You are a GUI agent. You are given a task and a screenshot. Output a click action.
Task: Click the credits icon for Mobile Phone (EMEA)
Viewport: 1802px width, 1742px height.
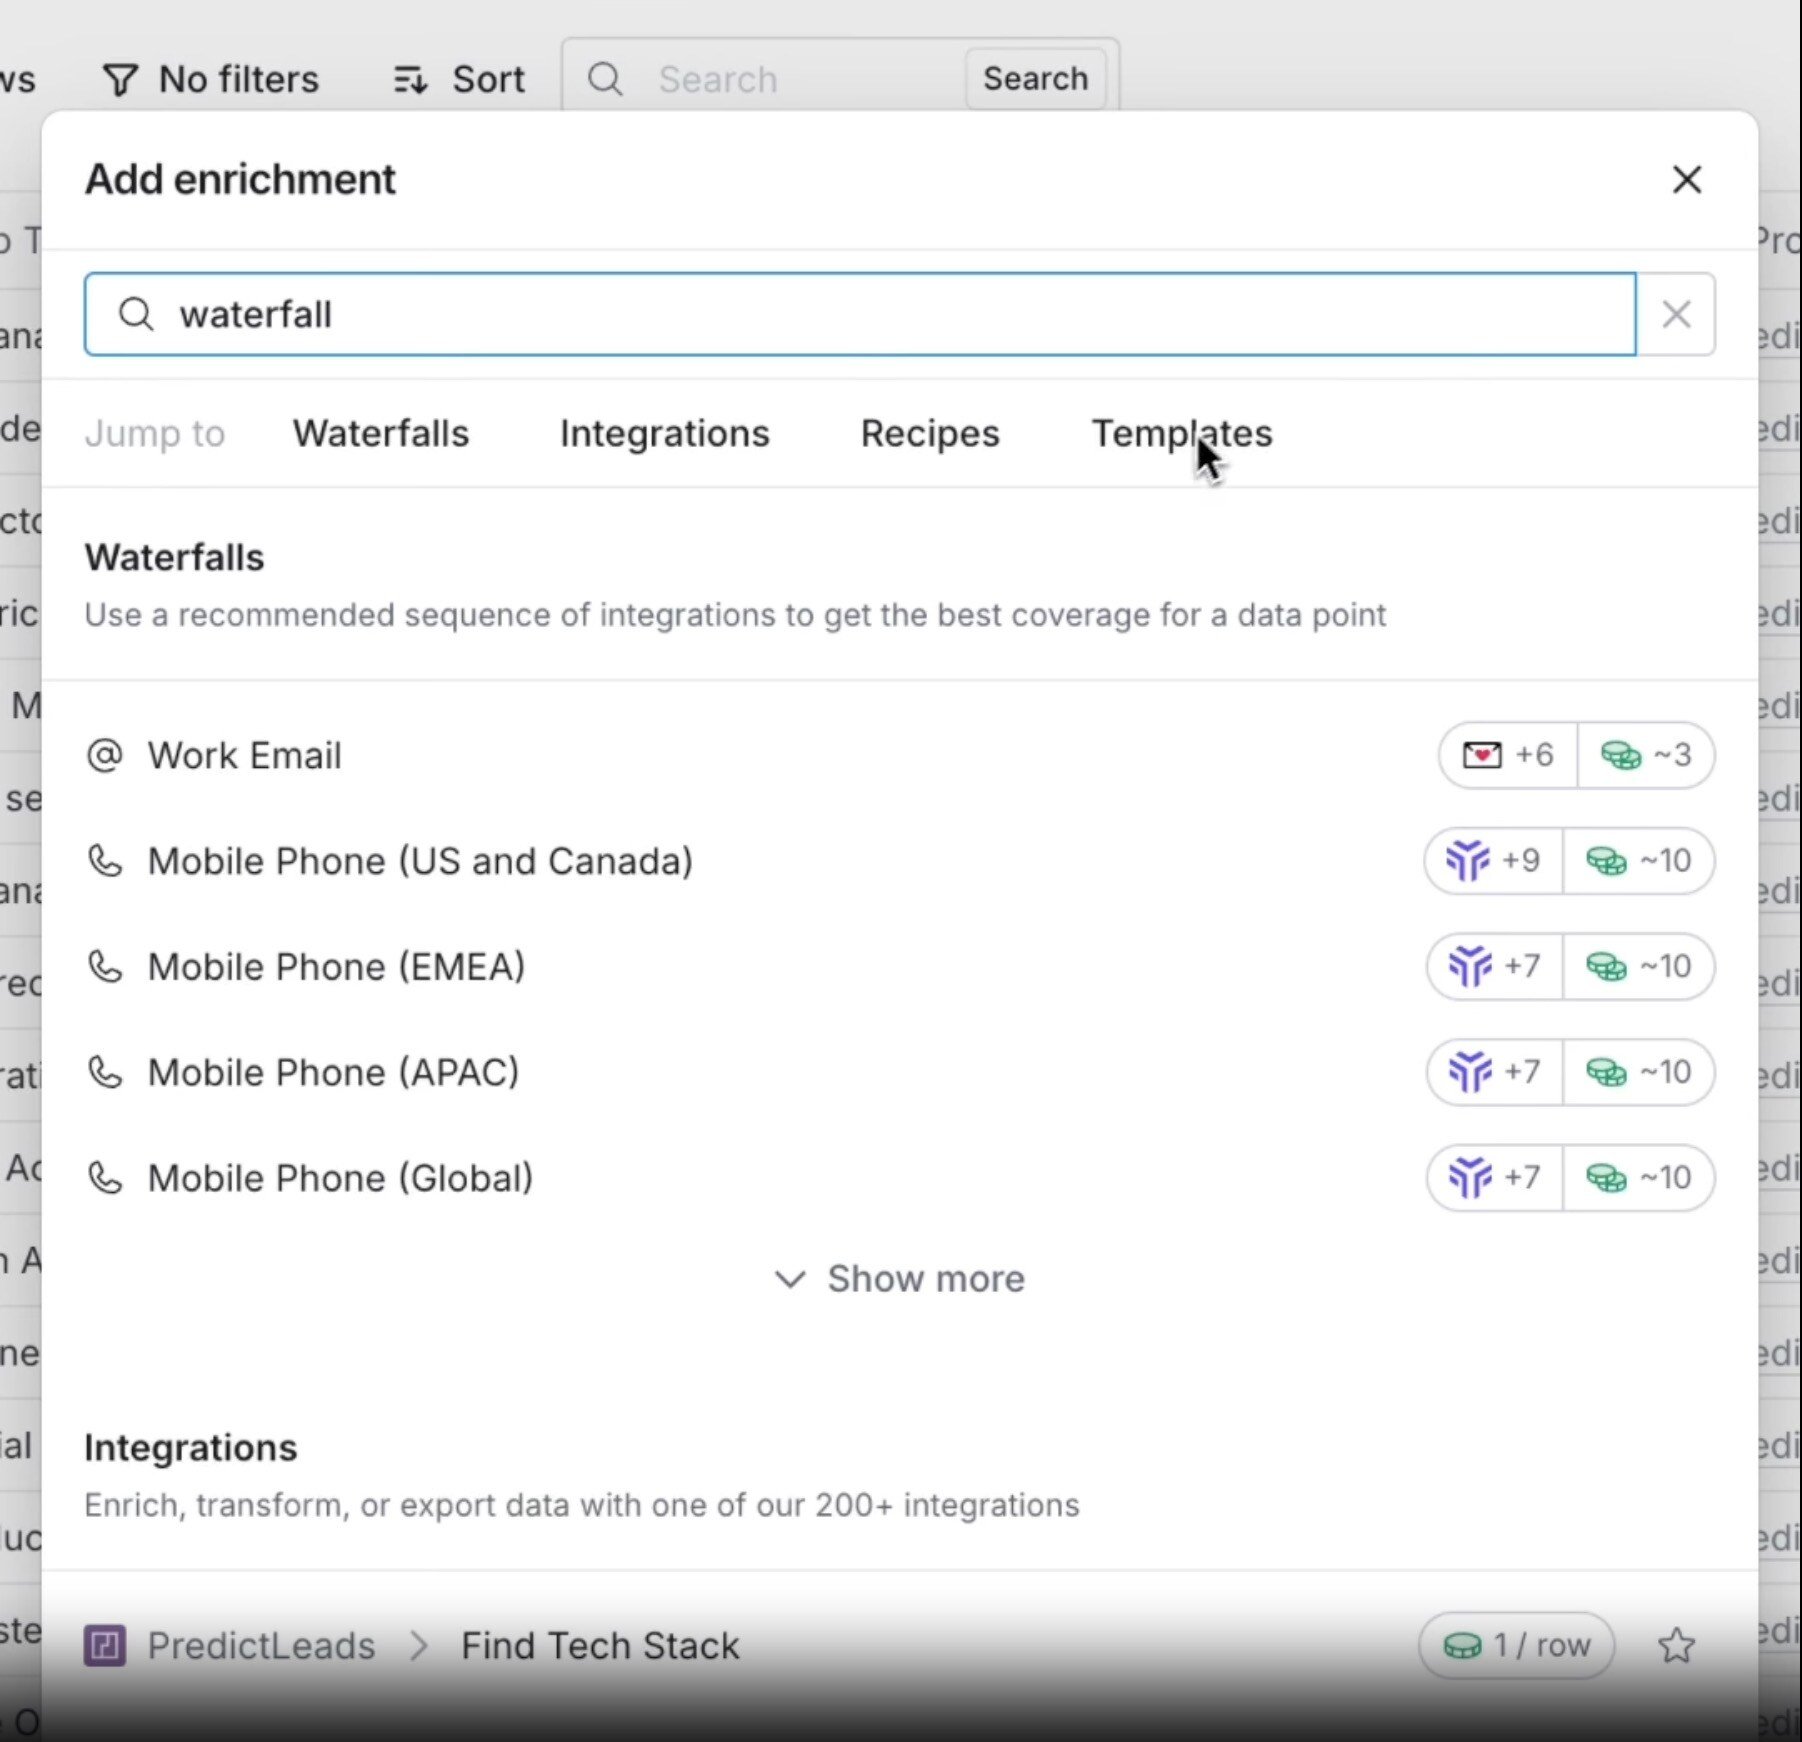[x=1606, y=967]
